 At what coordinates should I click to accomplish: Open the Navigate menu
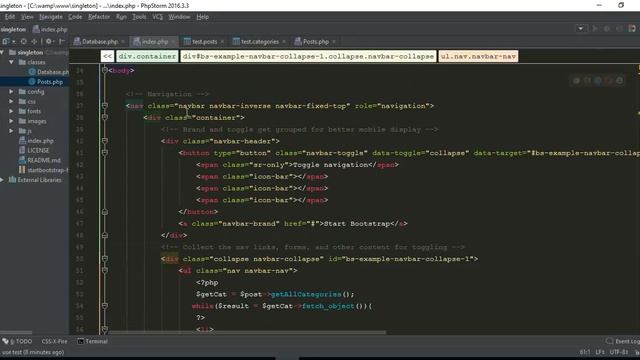pyautogui.click(x=51, y=17)
